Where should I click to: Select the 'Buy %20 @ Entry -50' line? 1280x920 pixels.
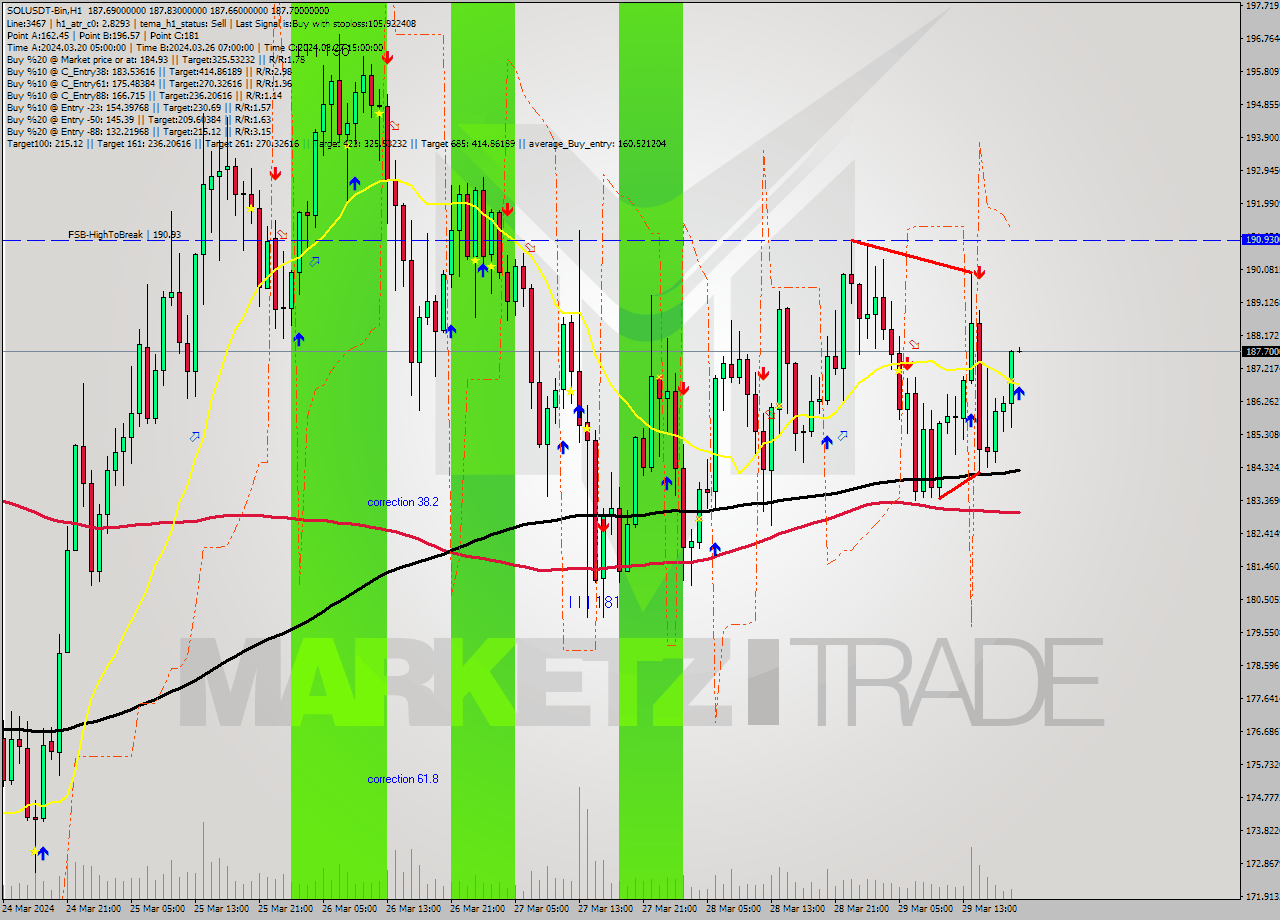pyautogui.click(x=138, y=119)
